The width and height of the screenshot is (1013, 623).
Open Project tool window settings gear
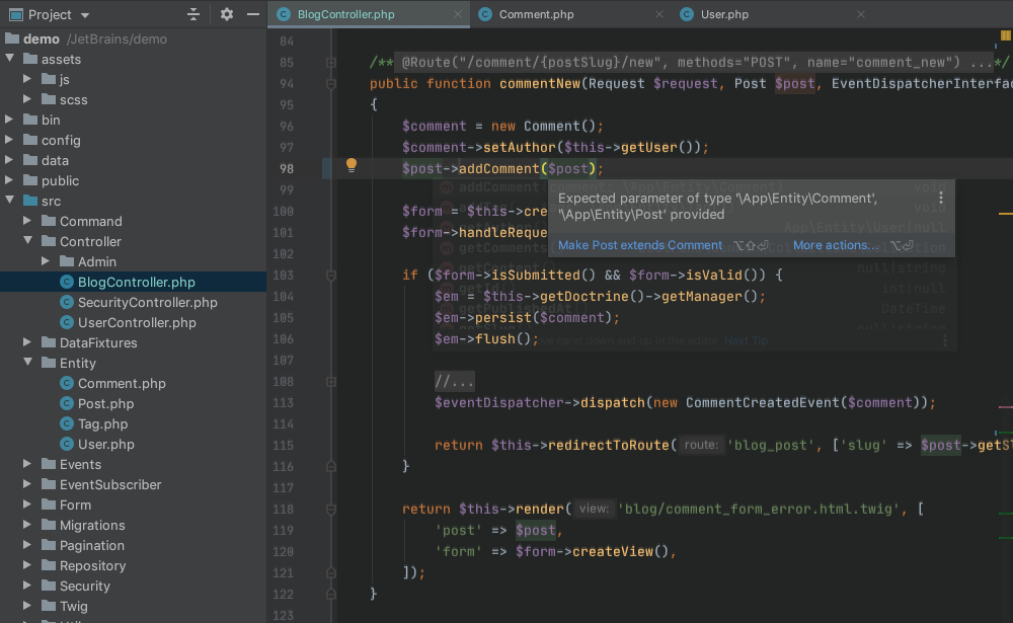coord(226,14)
